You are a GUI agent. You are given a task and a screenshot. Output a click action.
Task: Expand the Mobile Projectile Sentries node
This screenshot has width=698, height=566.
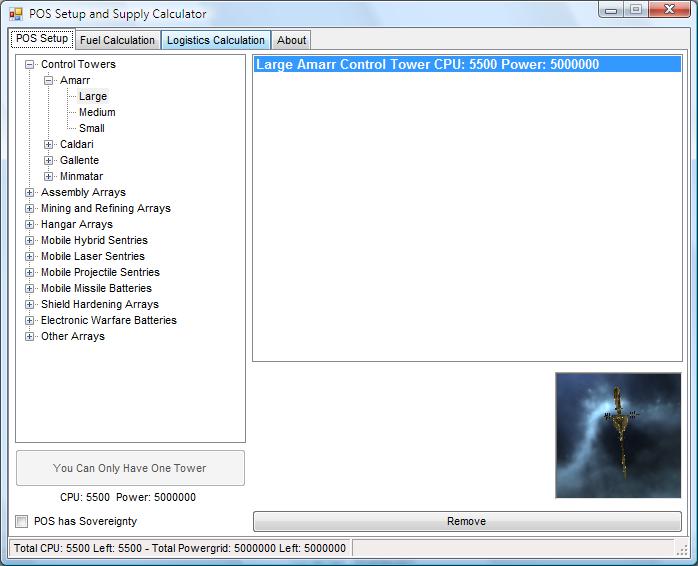[x=29, y=273]
